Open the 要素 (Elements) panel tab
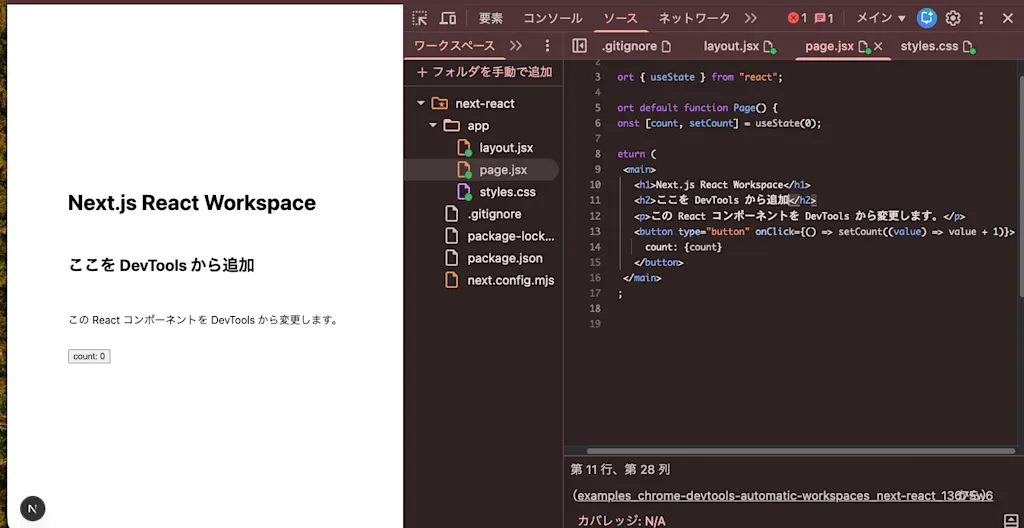1024x528 pixels. coord(490,18)
